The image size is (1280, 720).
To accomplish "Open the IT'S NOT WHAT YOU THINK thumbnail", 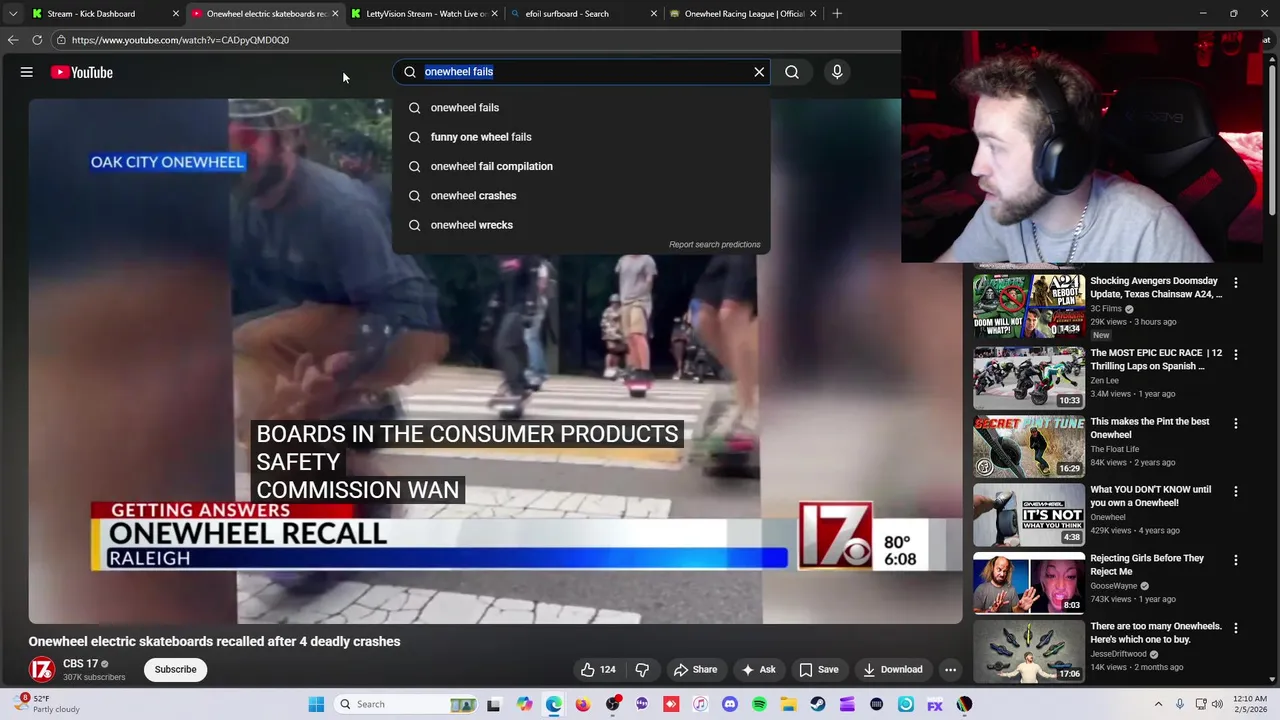I will coord(1029,514).
